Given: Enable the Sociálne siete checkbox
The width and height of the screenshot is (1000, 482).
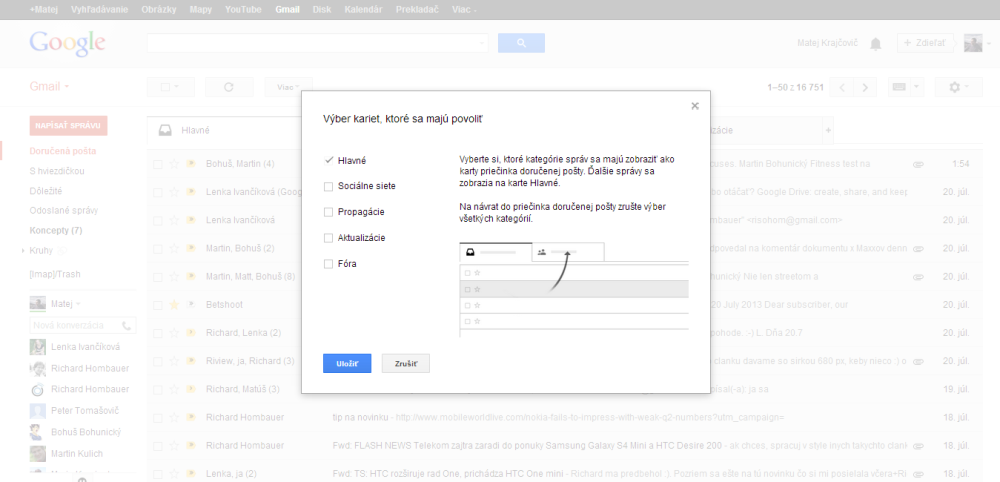Looking at the screenshot, I should pyautogui.click(x=329, y=186).
